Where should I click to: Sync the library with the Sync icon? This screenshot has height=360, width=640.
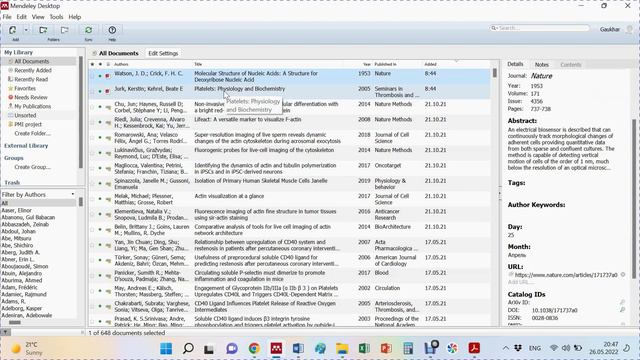click(x=89, y=30)
